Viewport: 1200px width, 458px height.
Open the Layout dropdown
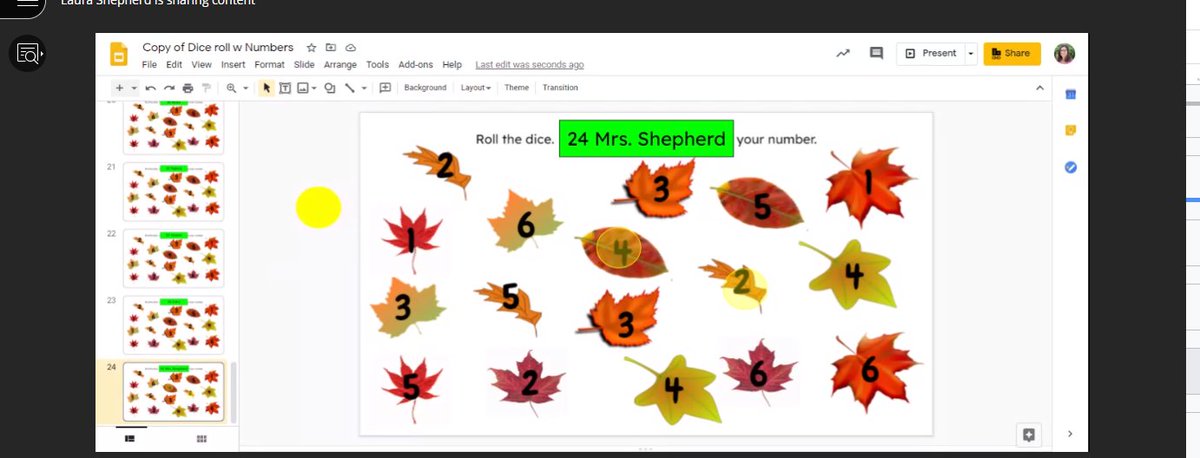click(x=476, y=88)
